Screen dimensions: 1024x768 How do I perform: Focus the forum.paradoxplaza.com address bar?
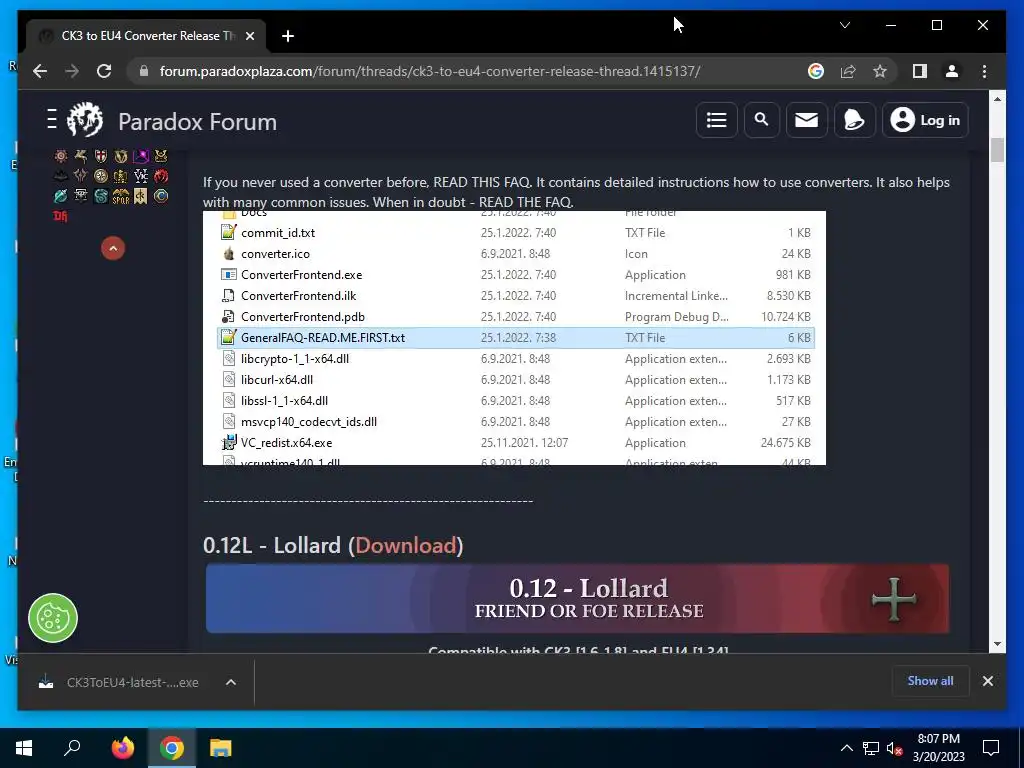(x=430, y=71)
